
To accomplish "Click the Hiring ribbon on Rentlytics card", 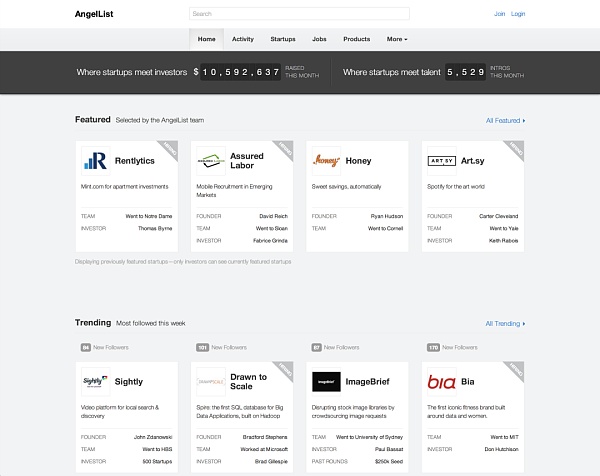I will 170,148.
